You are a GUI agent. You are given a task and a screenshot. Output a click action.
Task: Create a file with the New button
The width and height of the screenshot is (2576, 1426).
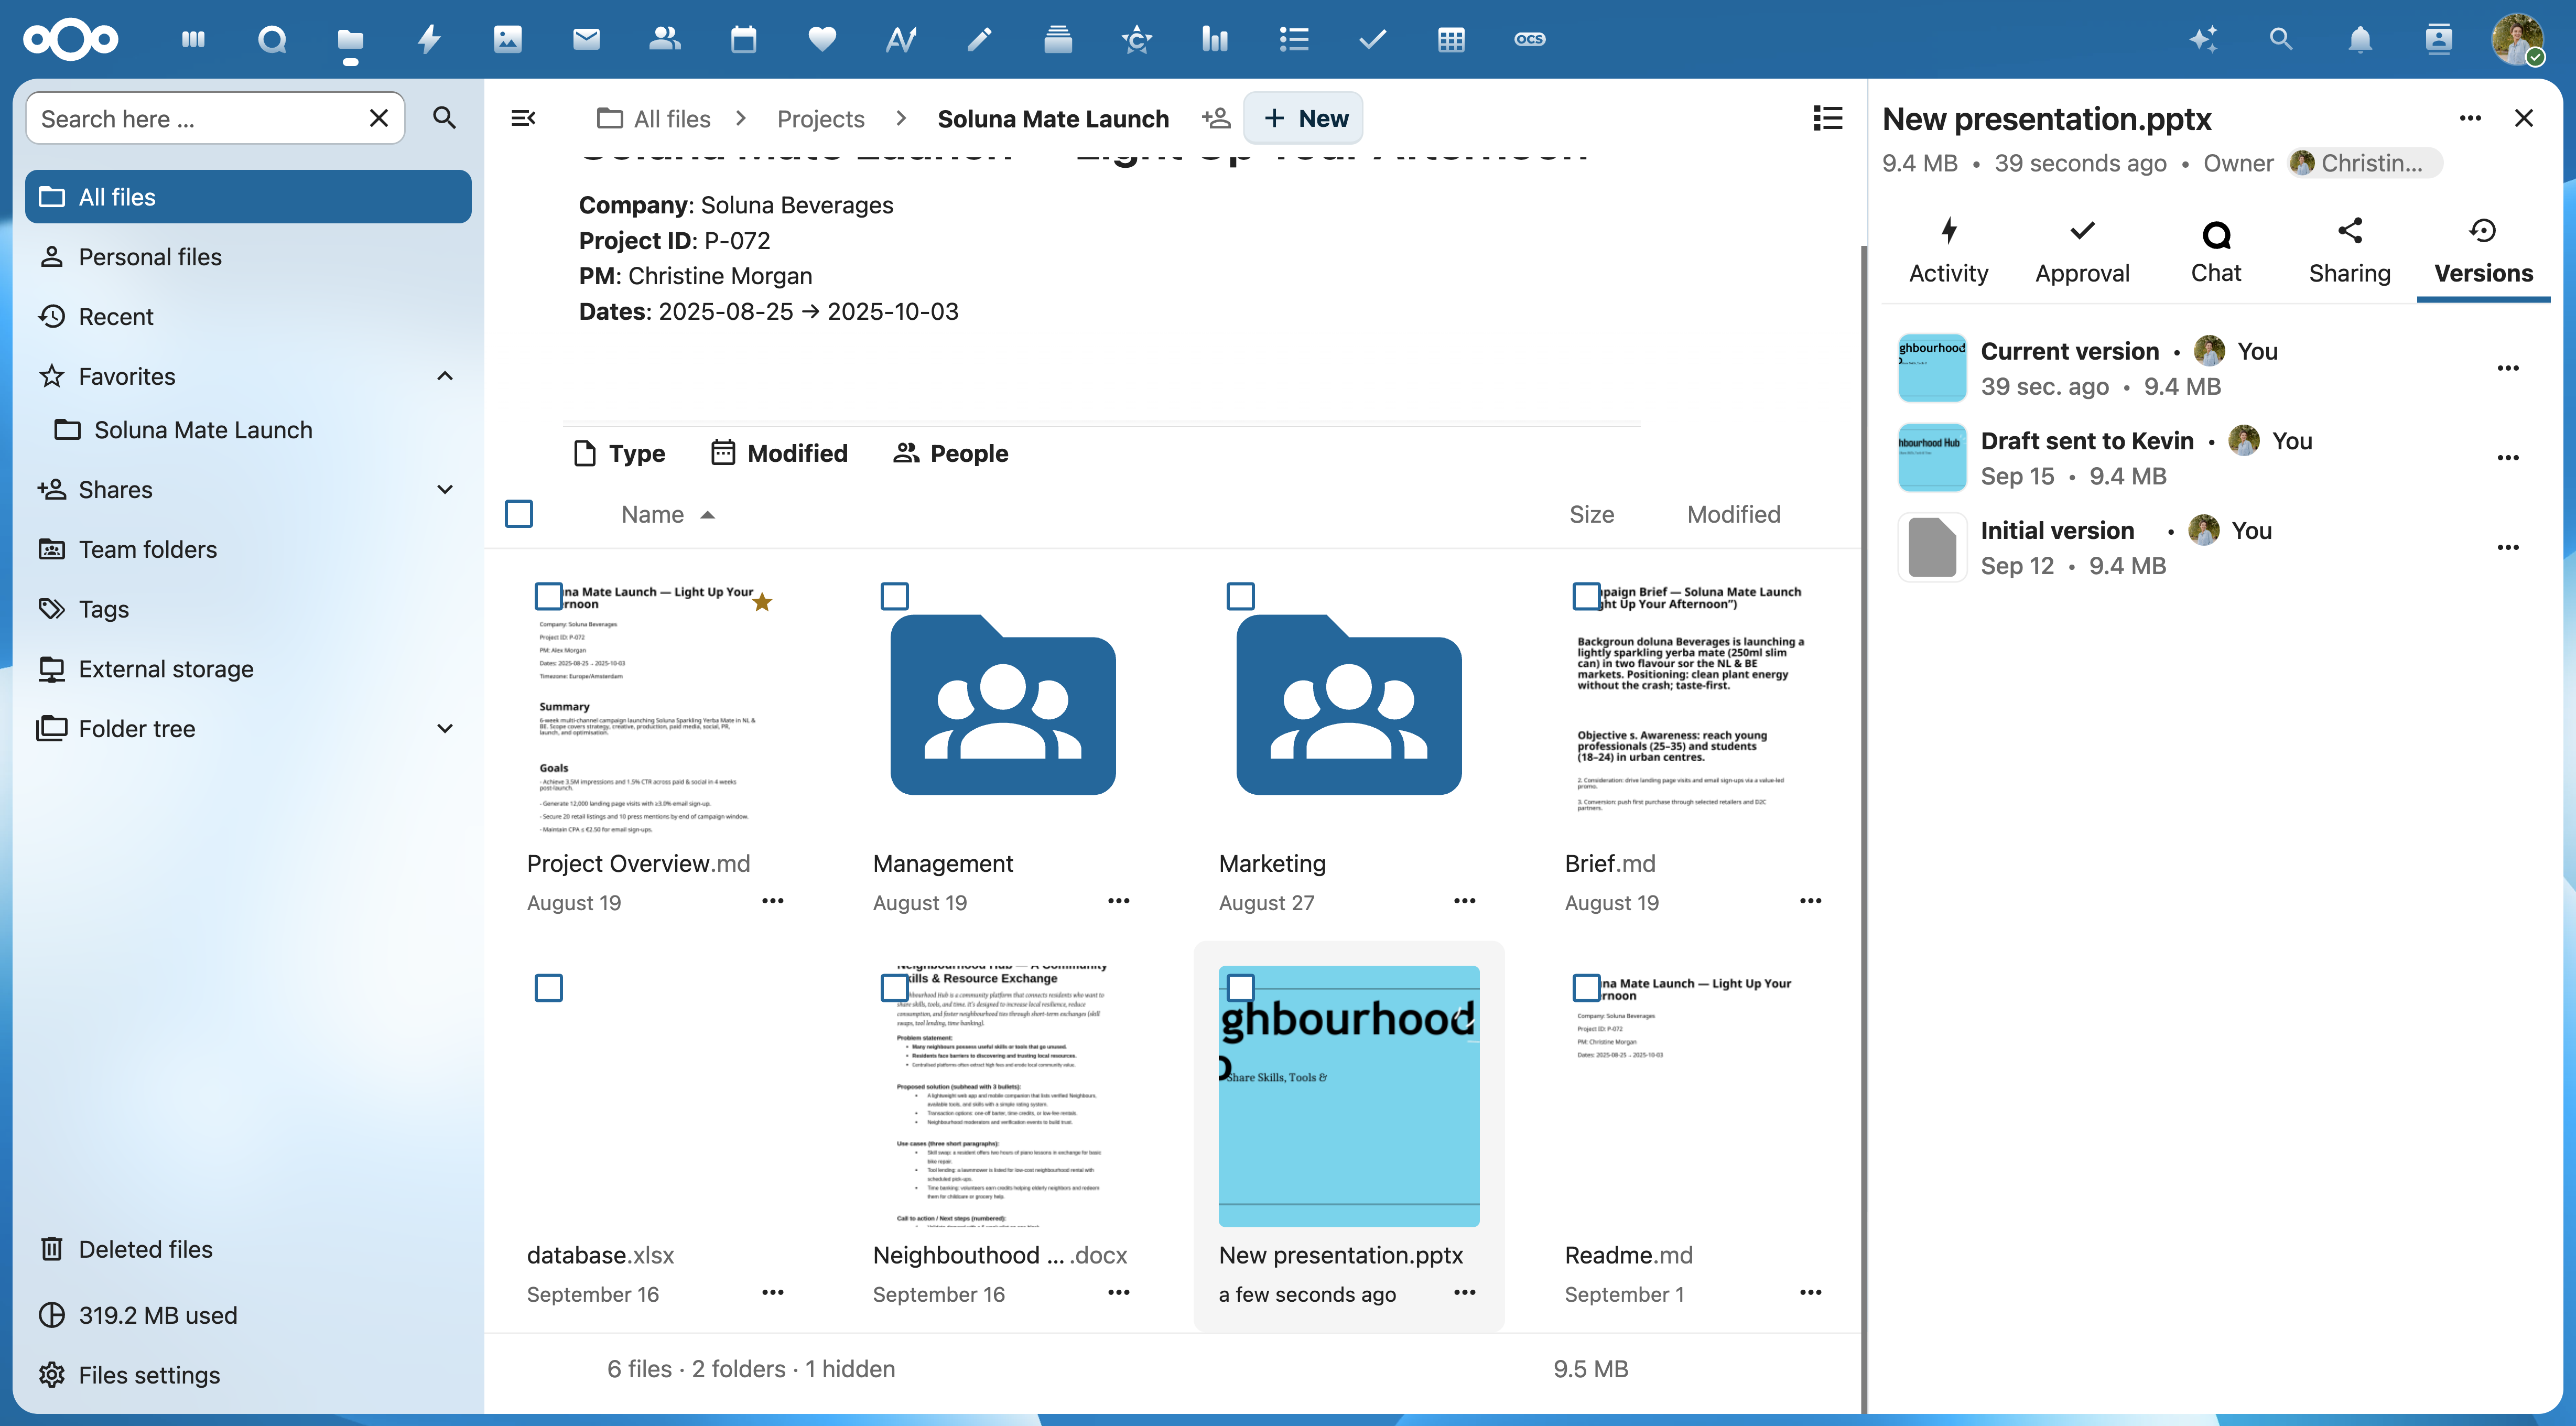tap(1303, 117)
